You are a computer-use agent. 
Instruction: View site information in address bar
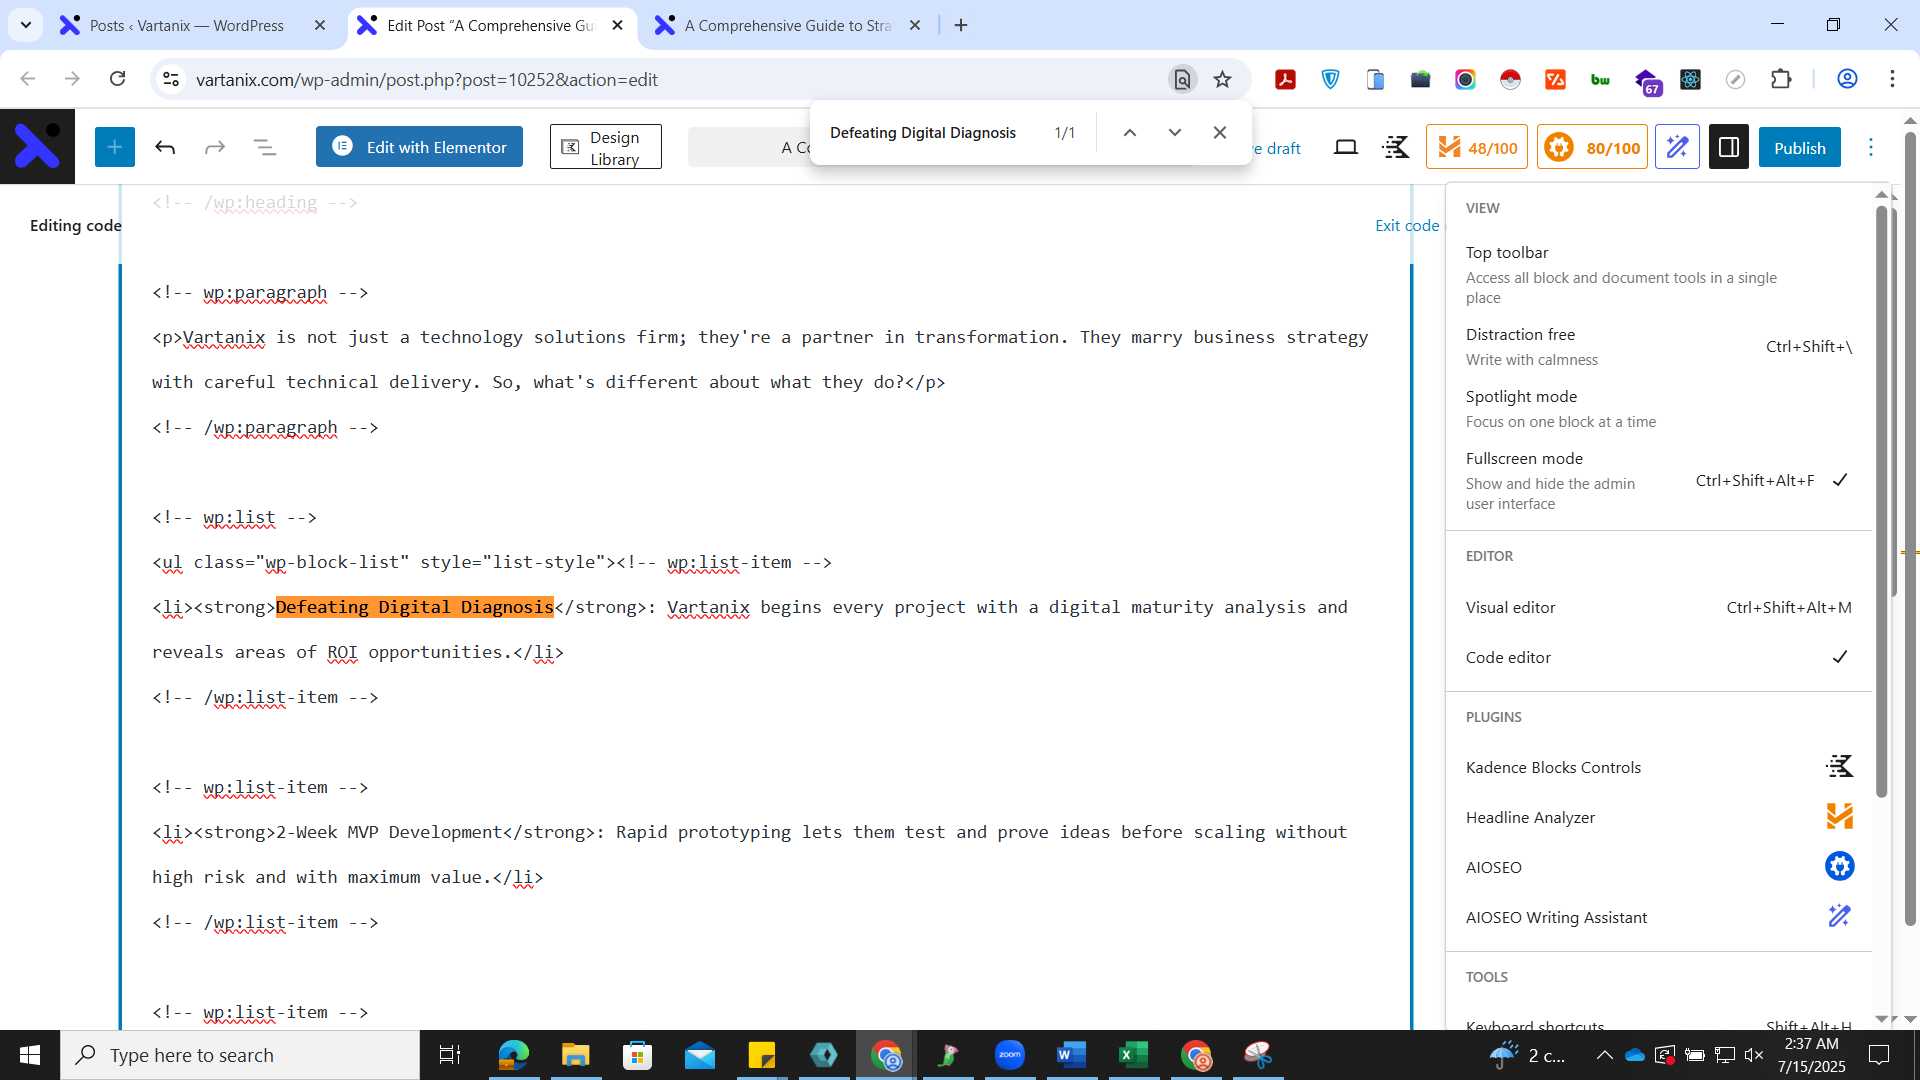171,79
